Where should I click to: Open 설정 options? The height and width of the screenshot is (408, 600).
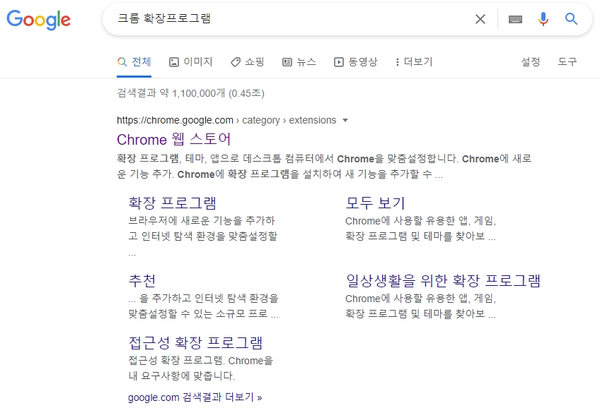point(530,62)
